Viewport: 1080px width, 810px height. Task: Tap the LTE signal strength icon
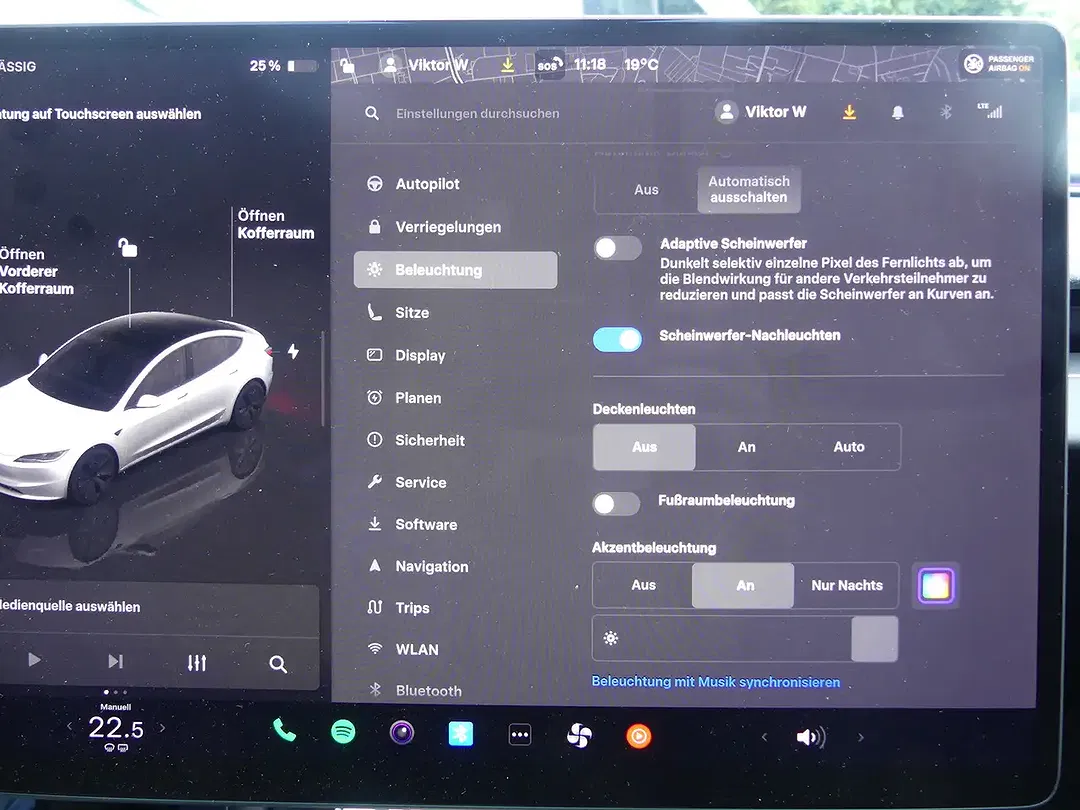pyautogui.click(x=990, y=110)
